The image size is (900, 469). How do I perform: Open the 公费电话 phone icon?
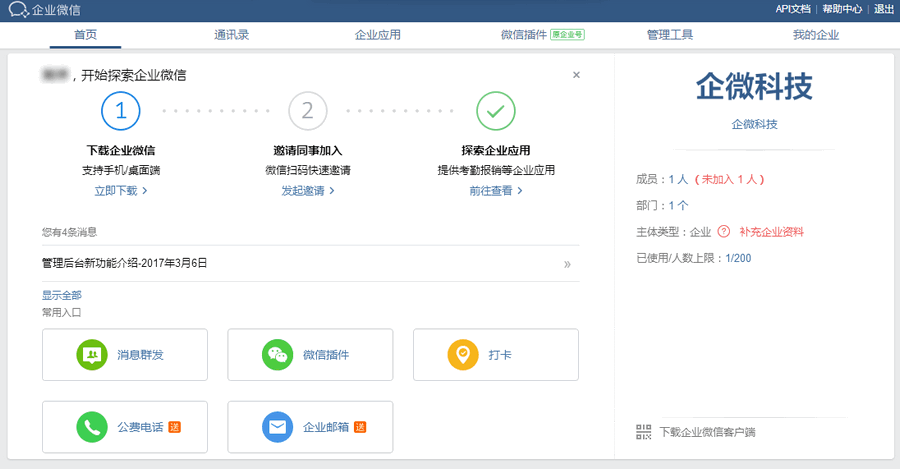92,427
